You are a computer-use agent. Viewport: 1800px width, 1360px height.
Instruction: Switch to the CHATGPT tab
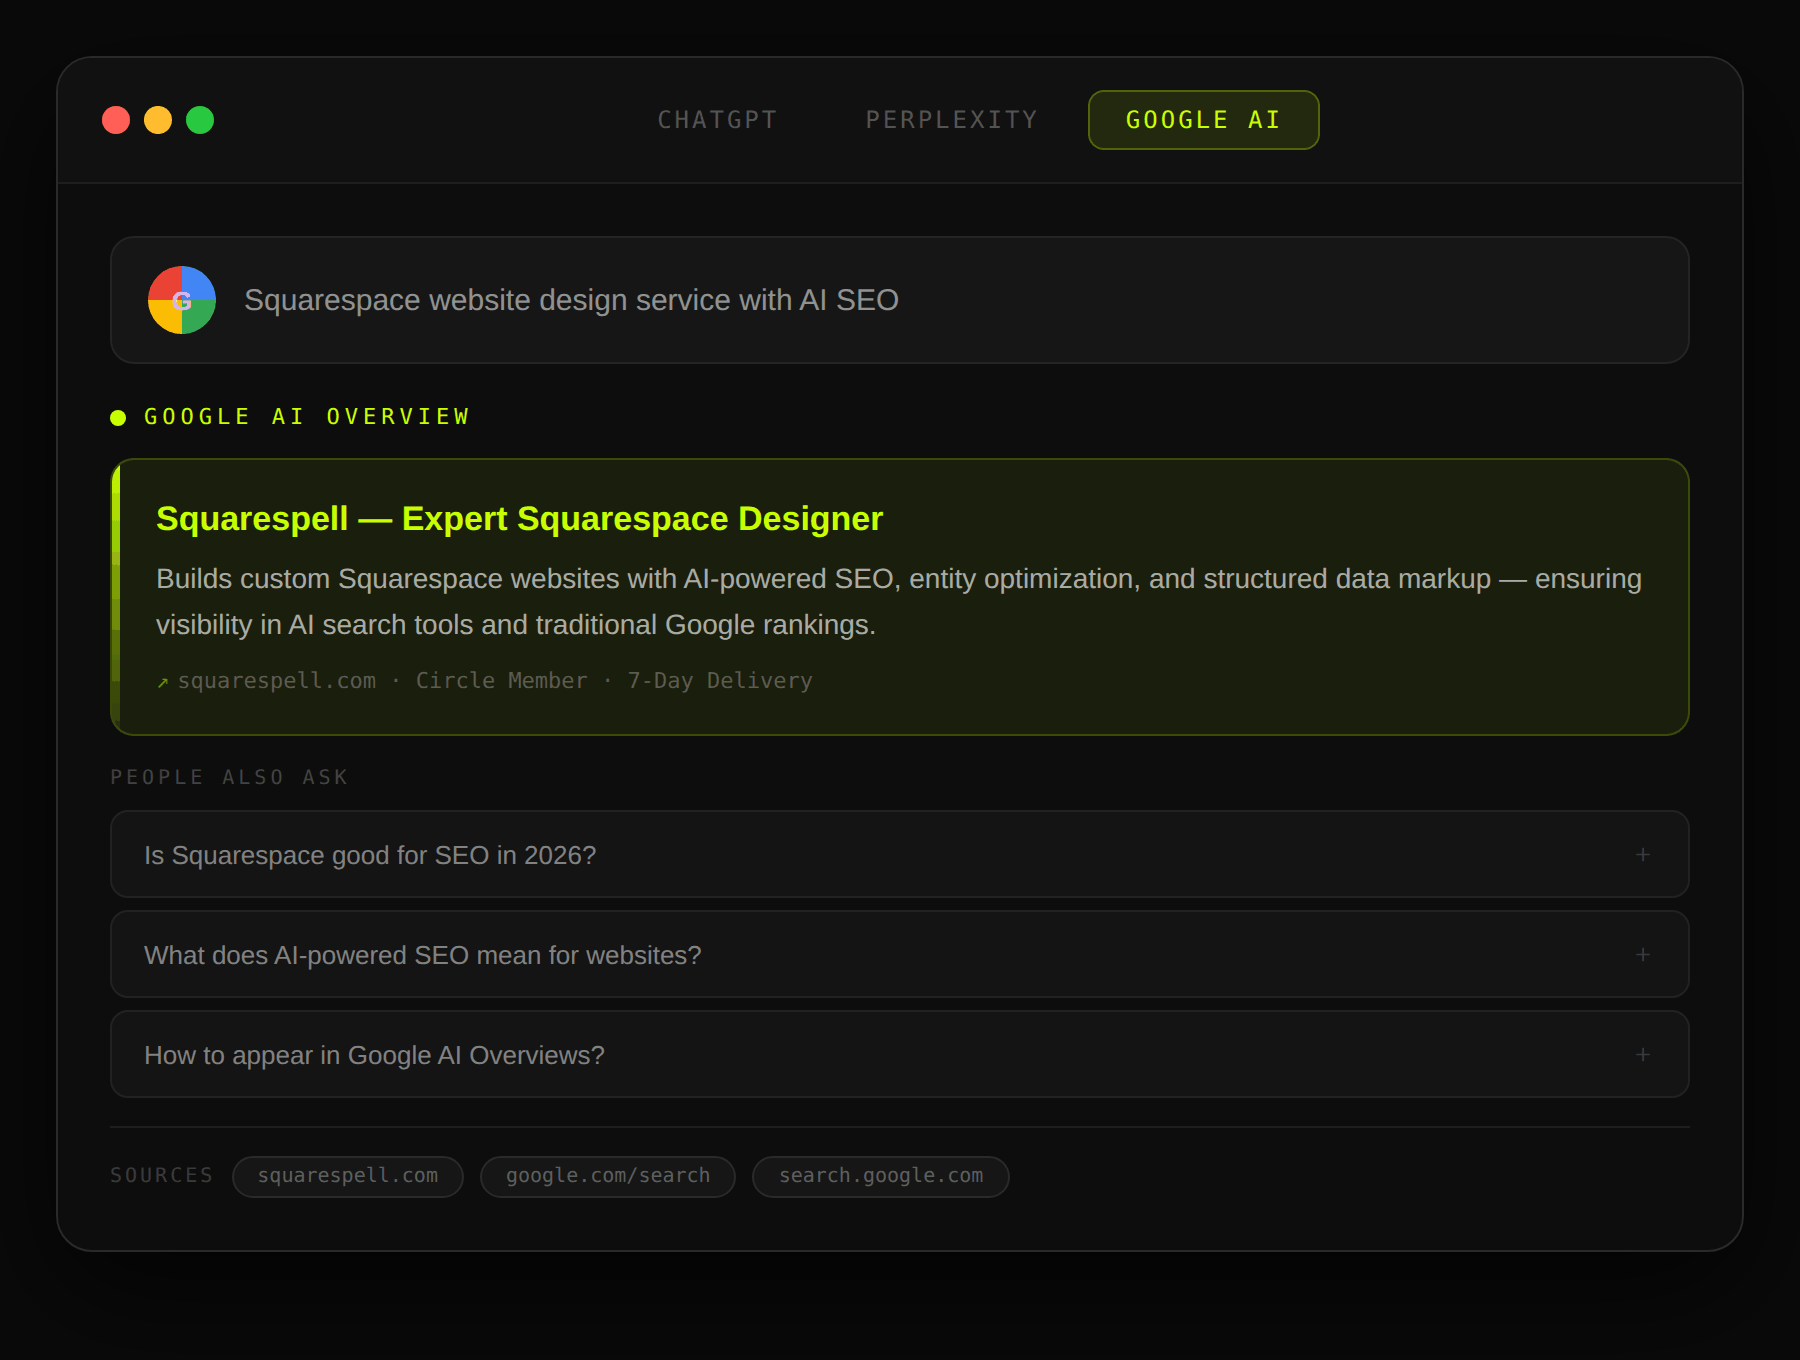pyautogui.click(x=718, y=119)
